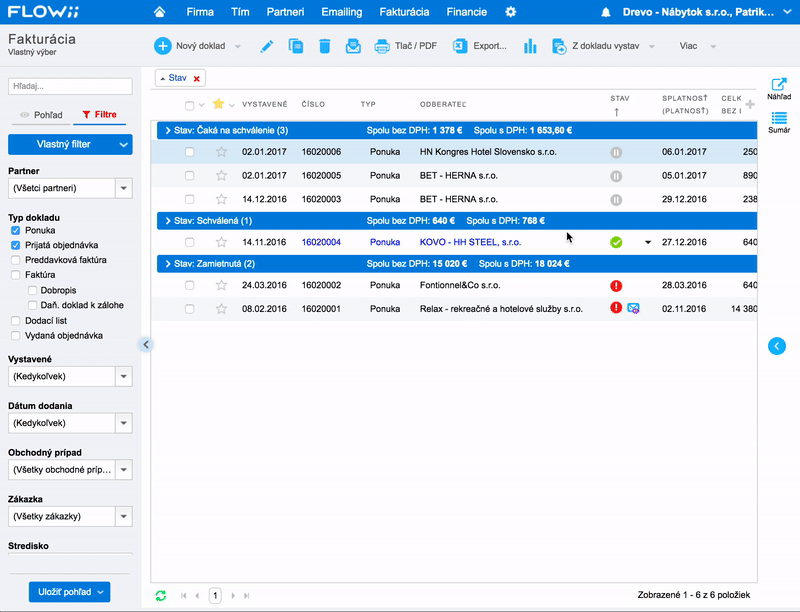The image size is (800, 612).
Task: Click the Uložiť pohľad button
Action: 69,592
